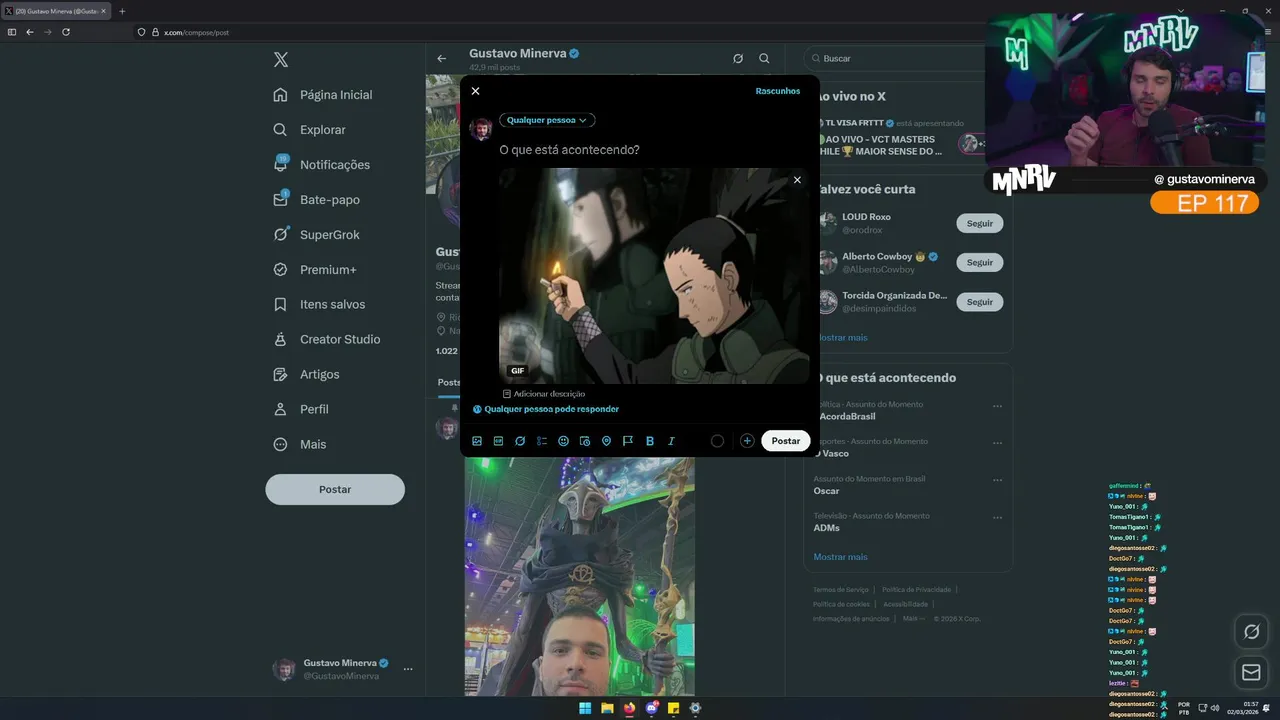This screenshot has height=720, width=1280.
Task: Click the post text field
Action: [654, 150]
